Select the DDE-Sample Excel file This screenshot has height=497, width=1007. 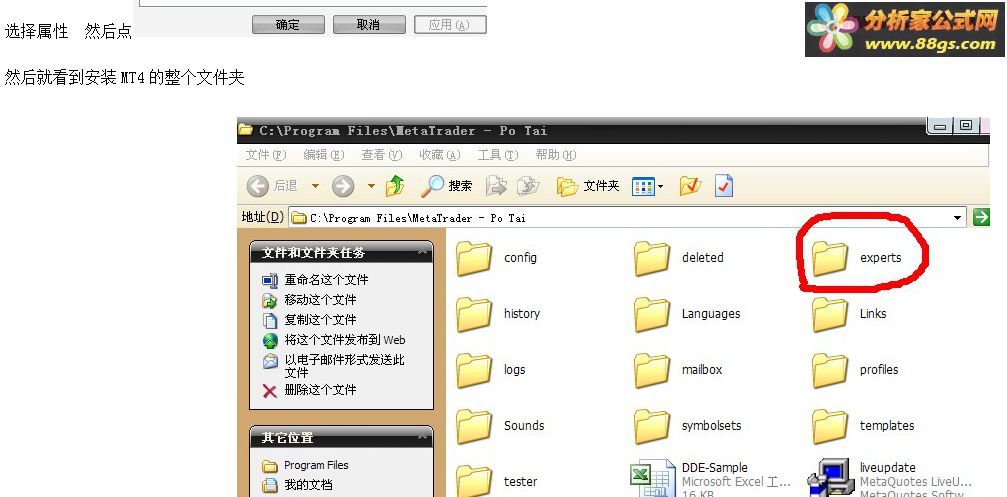[x=710, y=479]
